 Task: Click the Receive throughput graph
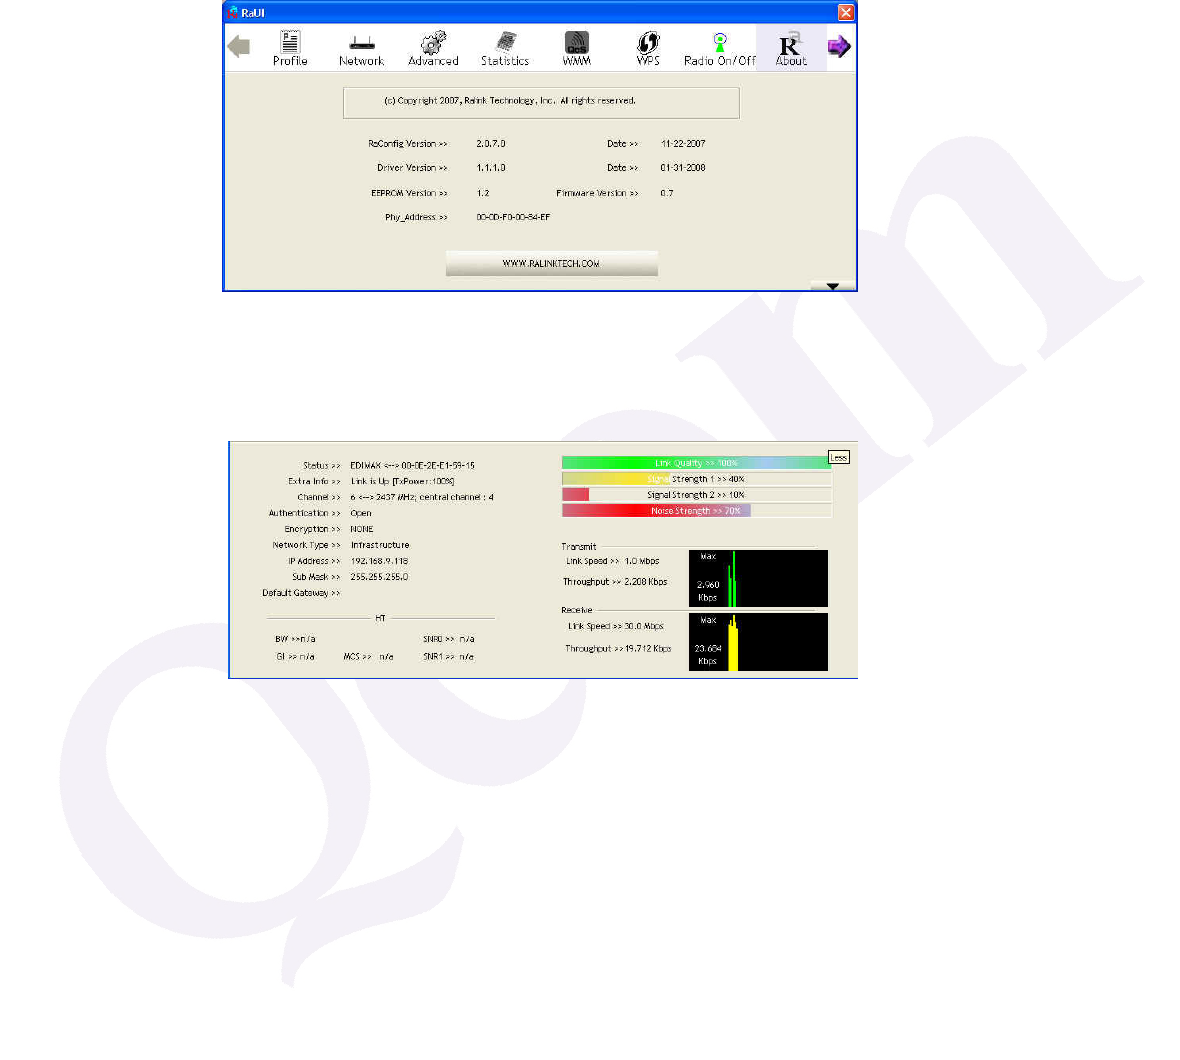(x=758, y=642)
